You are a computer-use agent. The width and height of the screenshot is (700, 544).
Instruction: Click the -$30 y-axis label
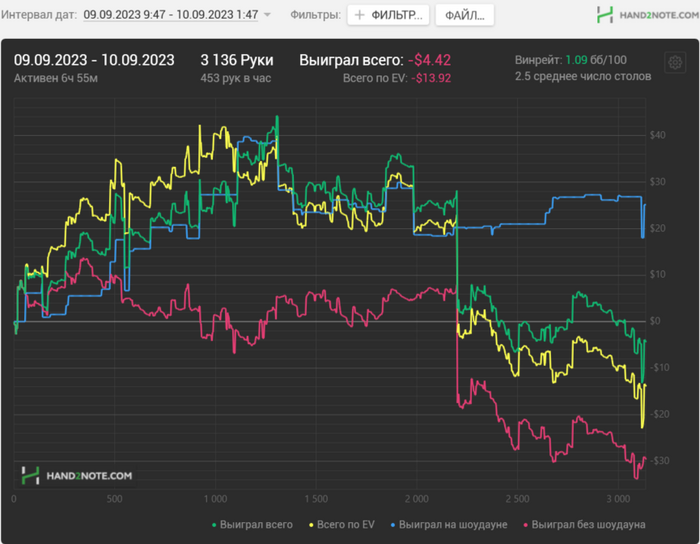coord(659,461)
